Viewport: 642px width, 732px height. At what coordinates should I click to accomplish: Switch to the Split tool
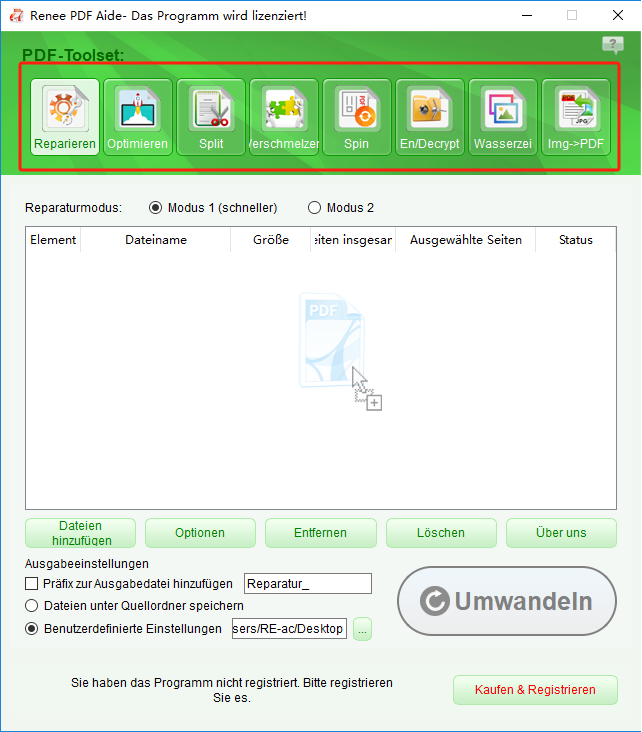(x=211, y=117)
